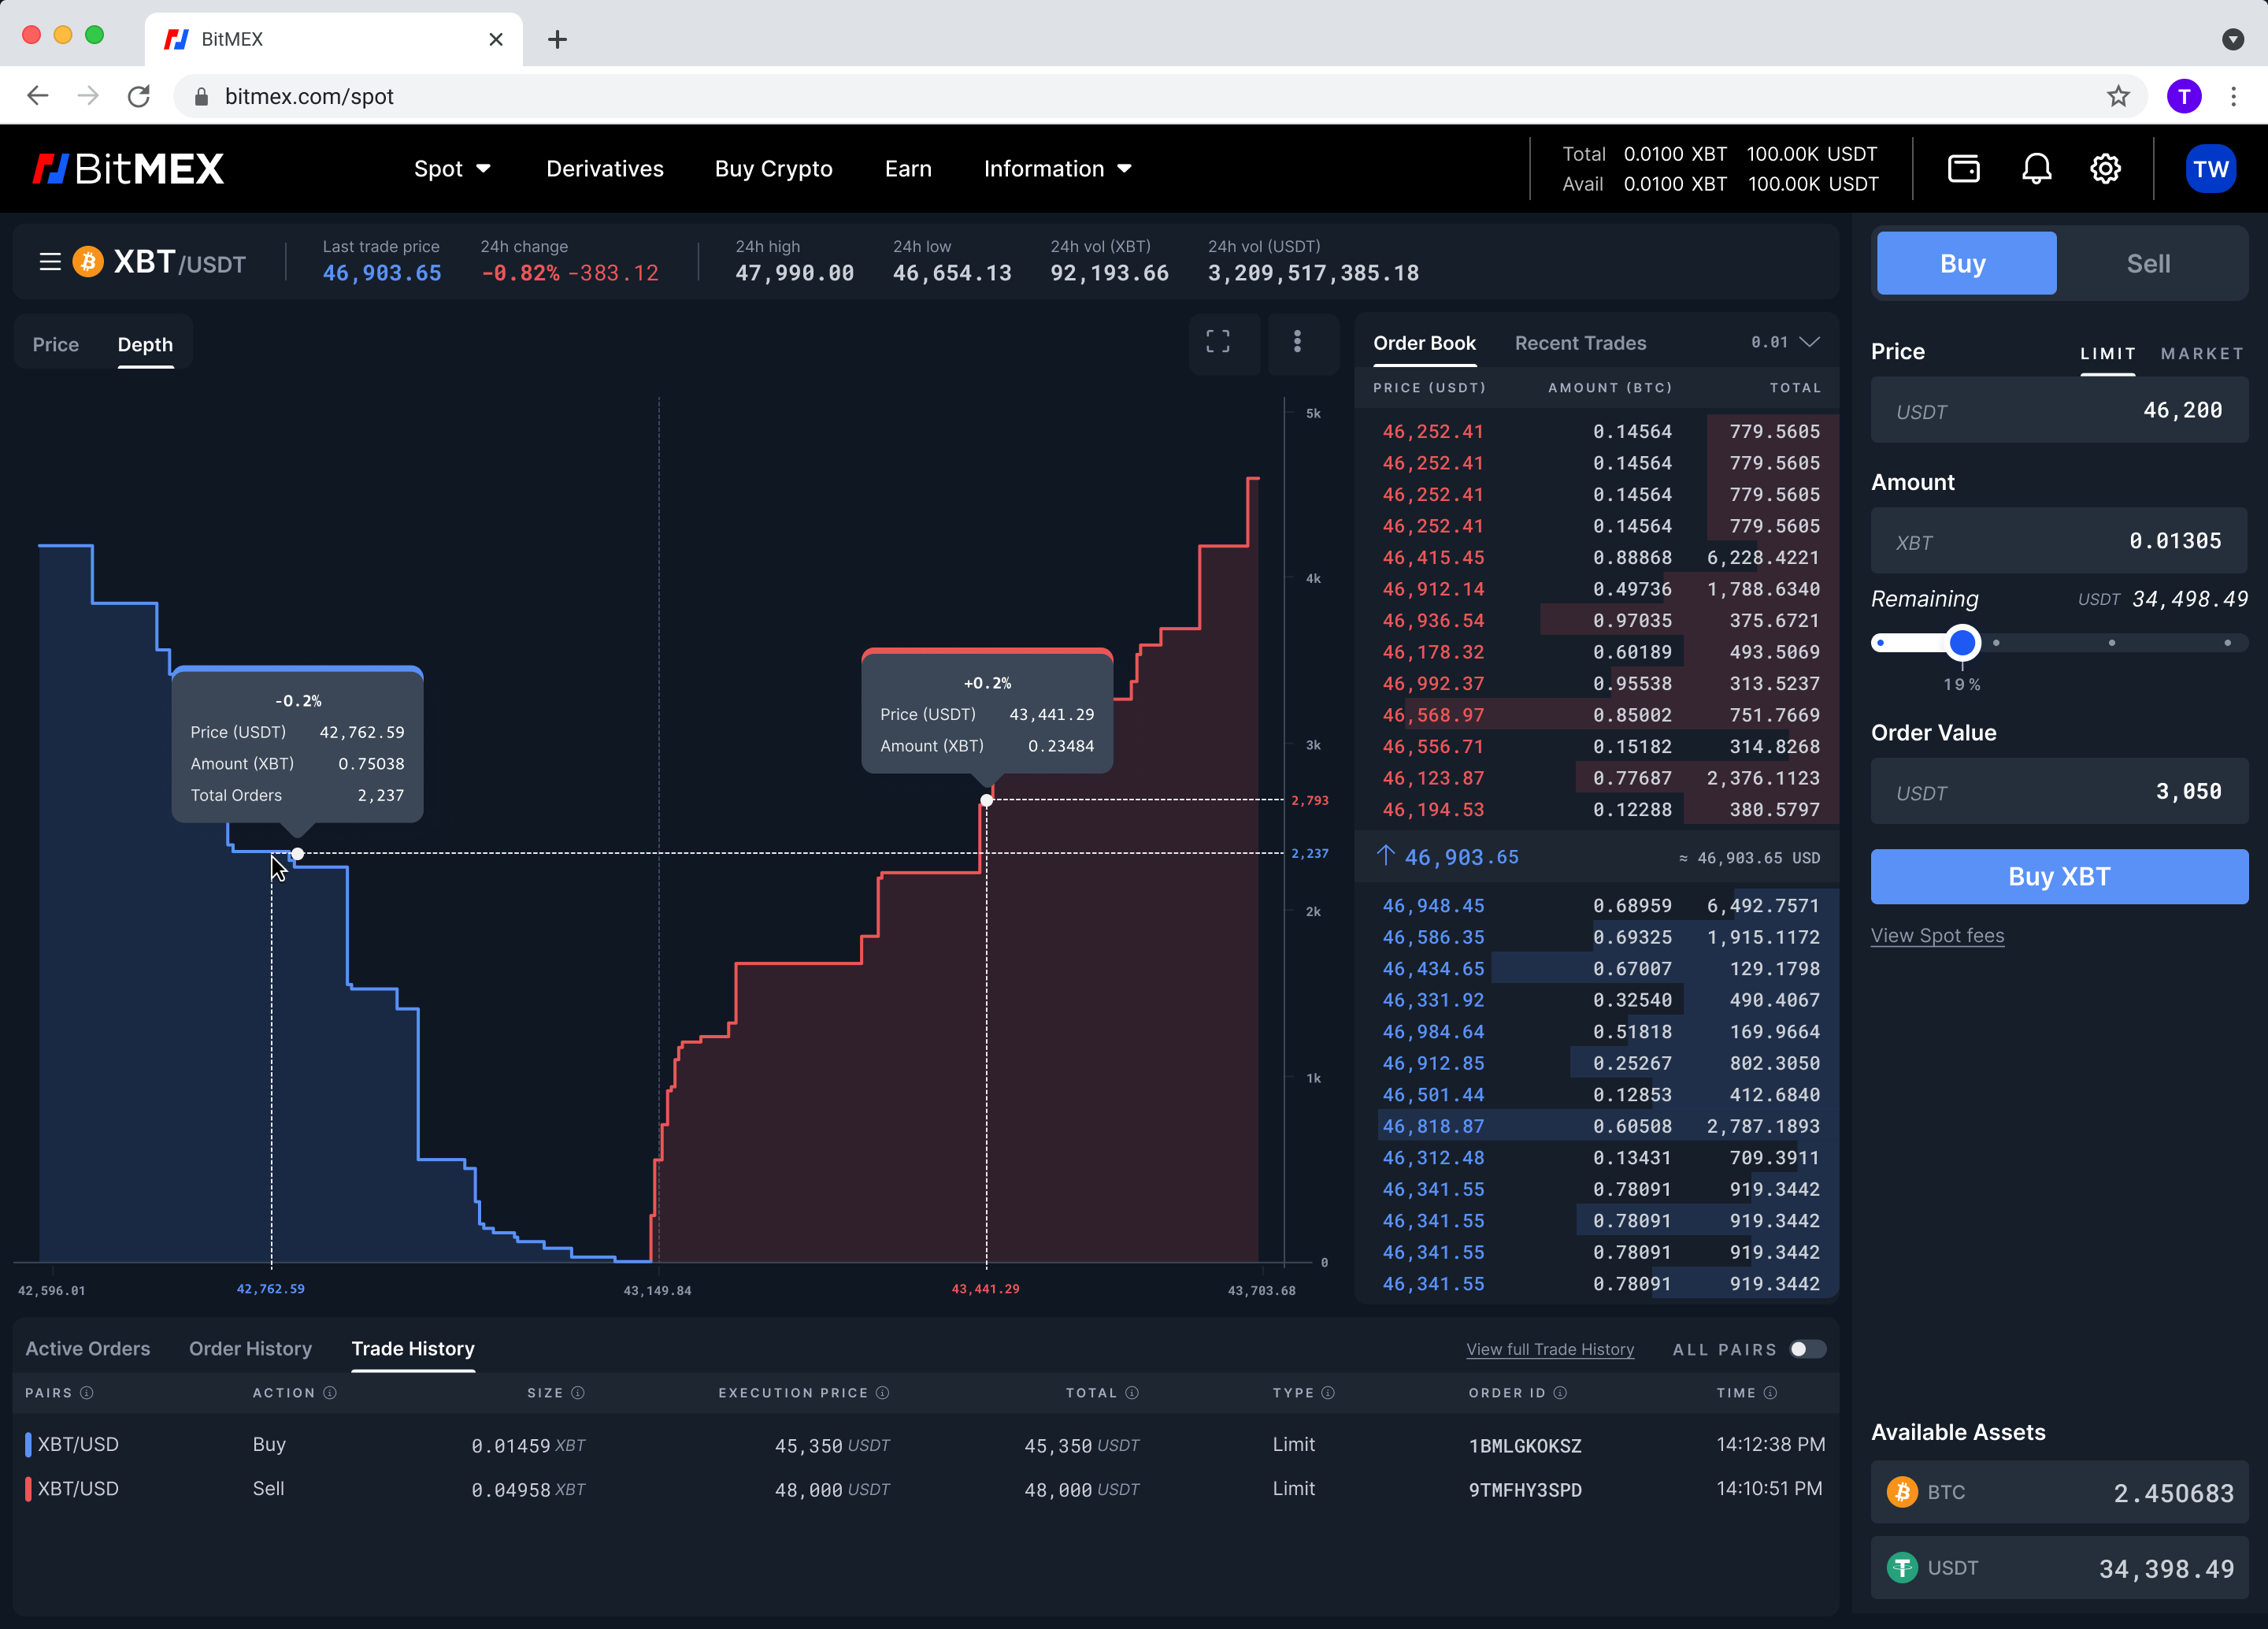Open XBT/USDT pair selector
Viewport: 2268px width, 1629px height.
[179, 262]
